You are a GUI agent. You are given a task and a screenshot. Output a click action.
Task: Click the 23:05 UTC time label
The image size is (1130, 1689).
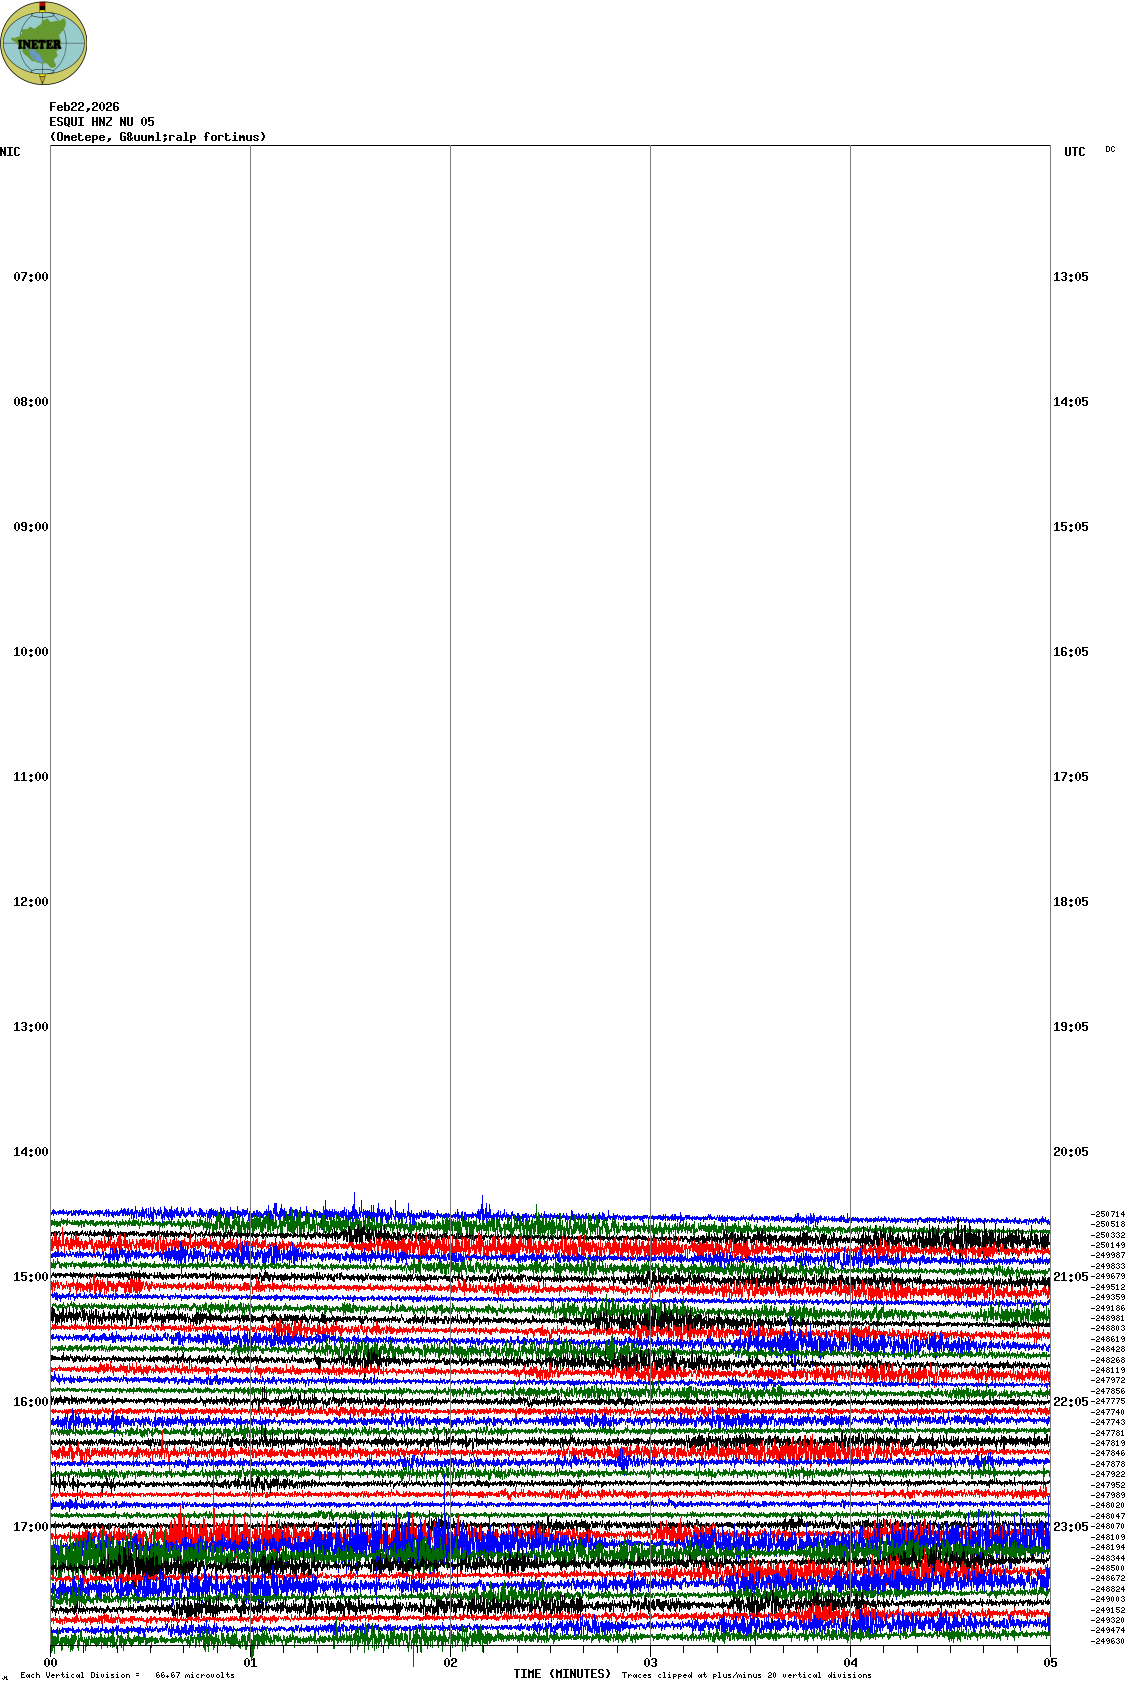pyautogui.click(x=1070, y=1527)
